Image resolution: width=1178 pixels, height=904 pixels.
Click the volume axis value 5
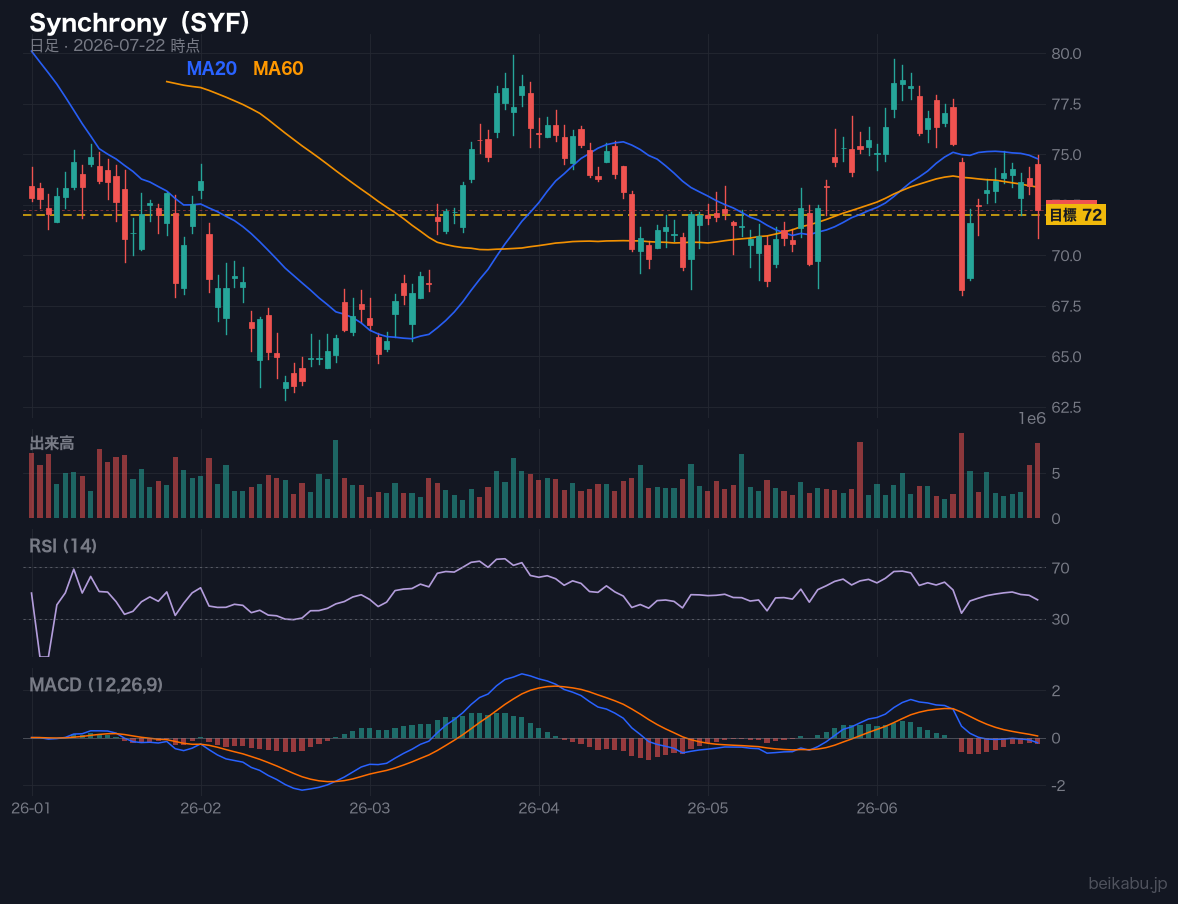coord(1056,473)
